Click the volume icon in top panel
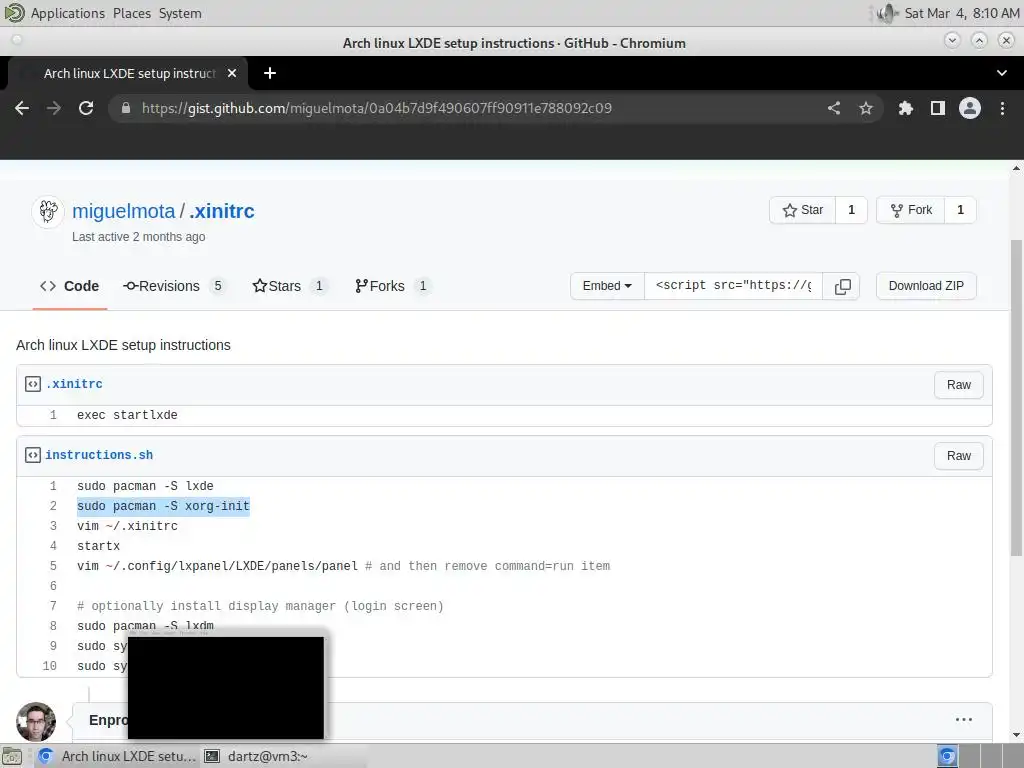Image resolution: width=1024 pixels, height=768 pixels. click(x=886, y=13)
